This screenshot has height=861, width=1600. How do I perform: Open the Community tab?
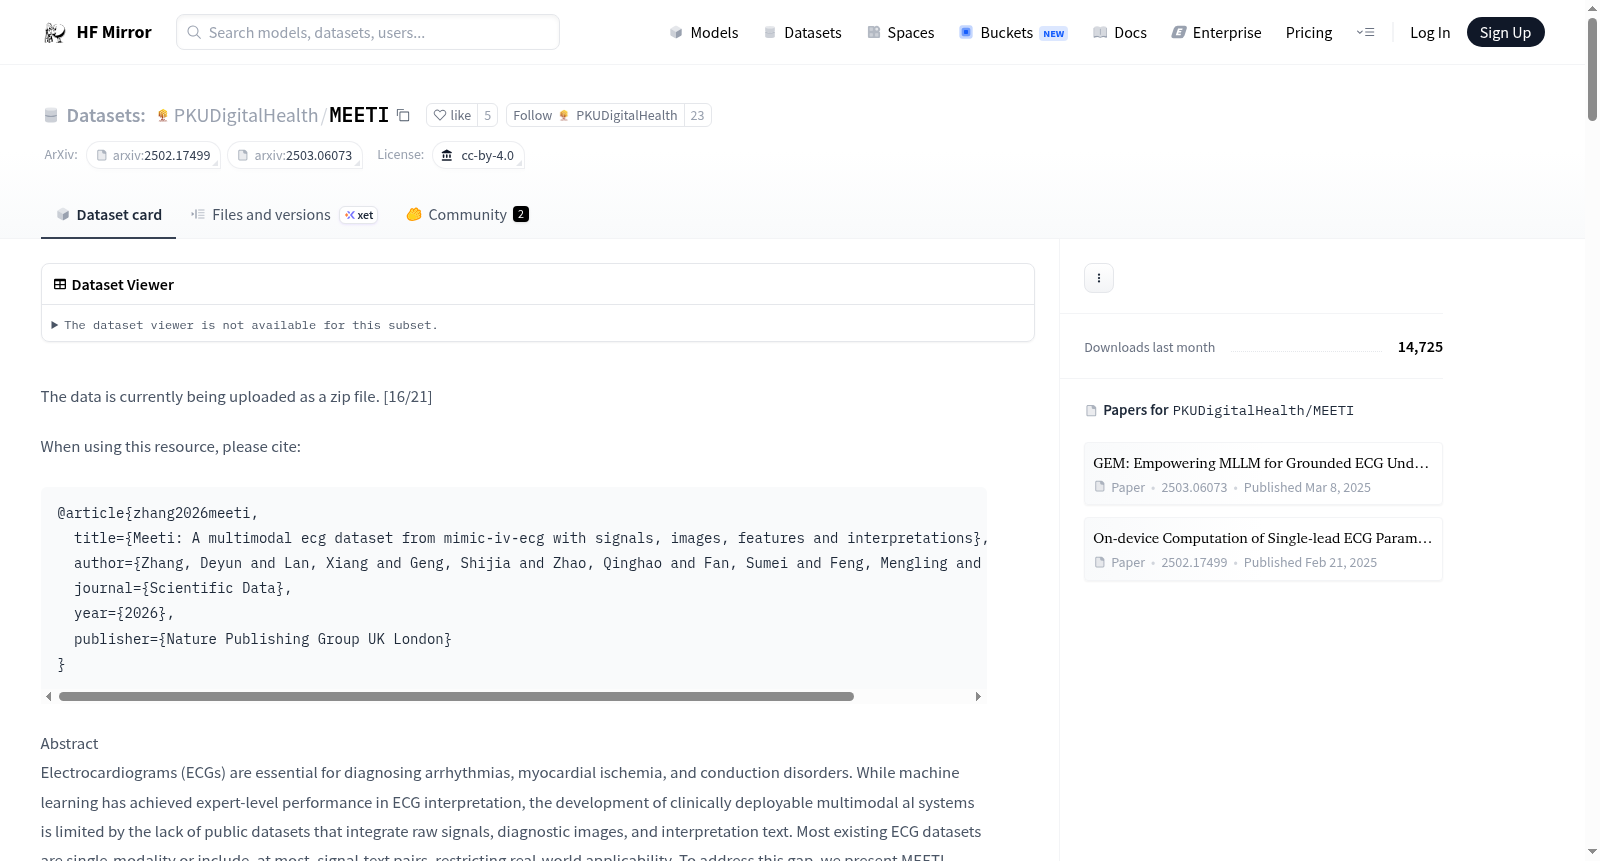click(467, 215)
